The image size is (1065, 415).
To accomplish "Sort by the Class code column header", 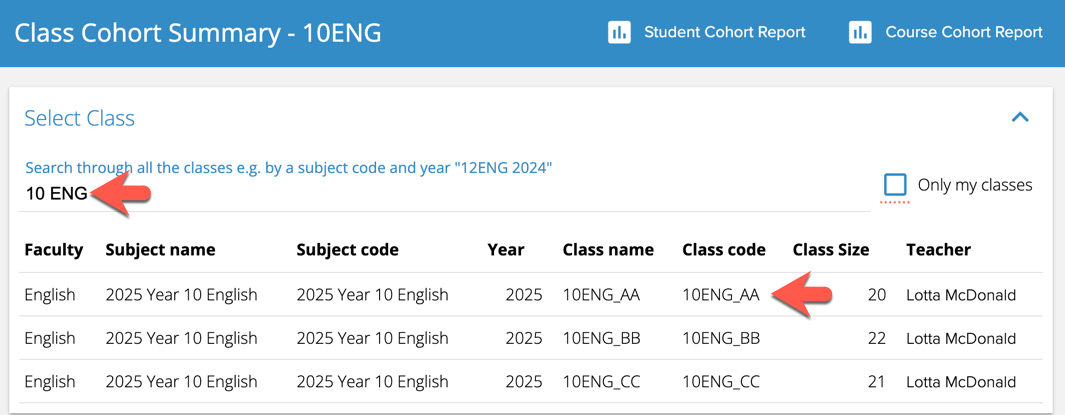I will (x=723, y=250).
